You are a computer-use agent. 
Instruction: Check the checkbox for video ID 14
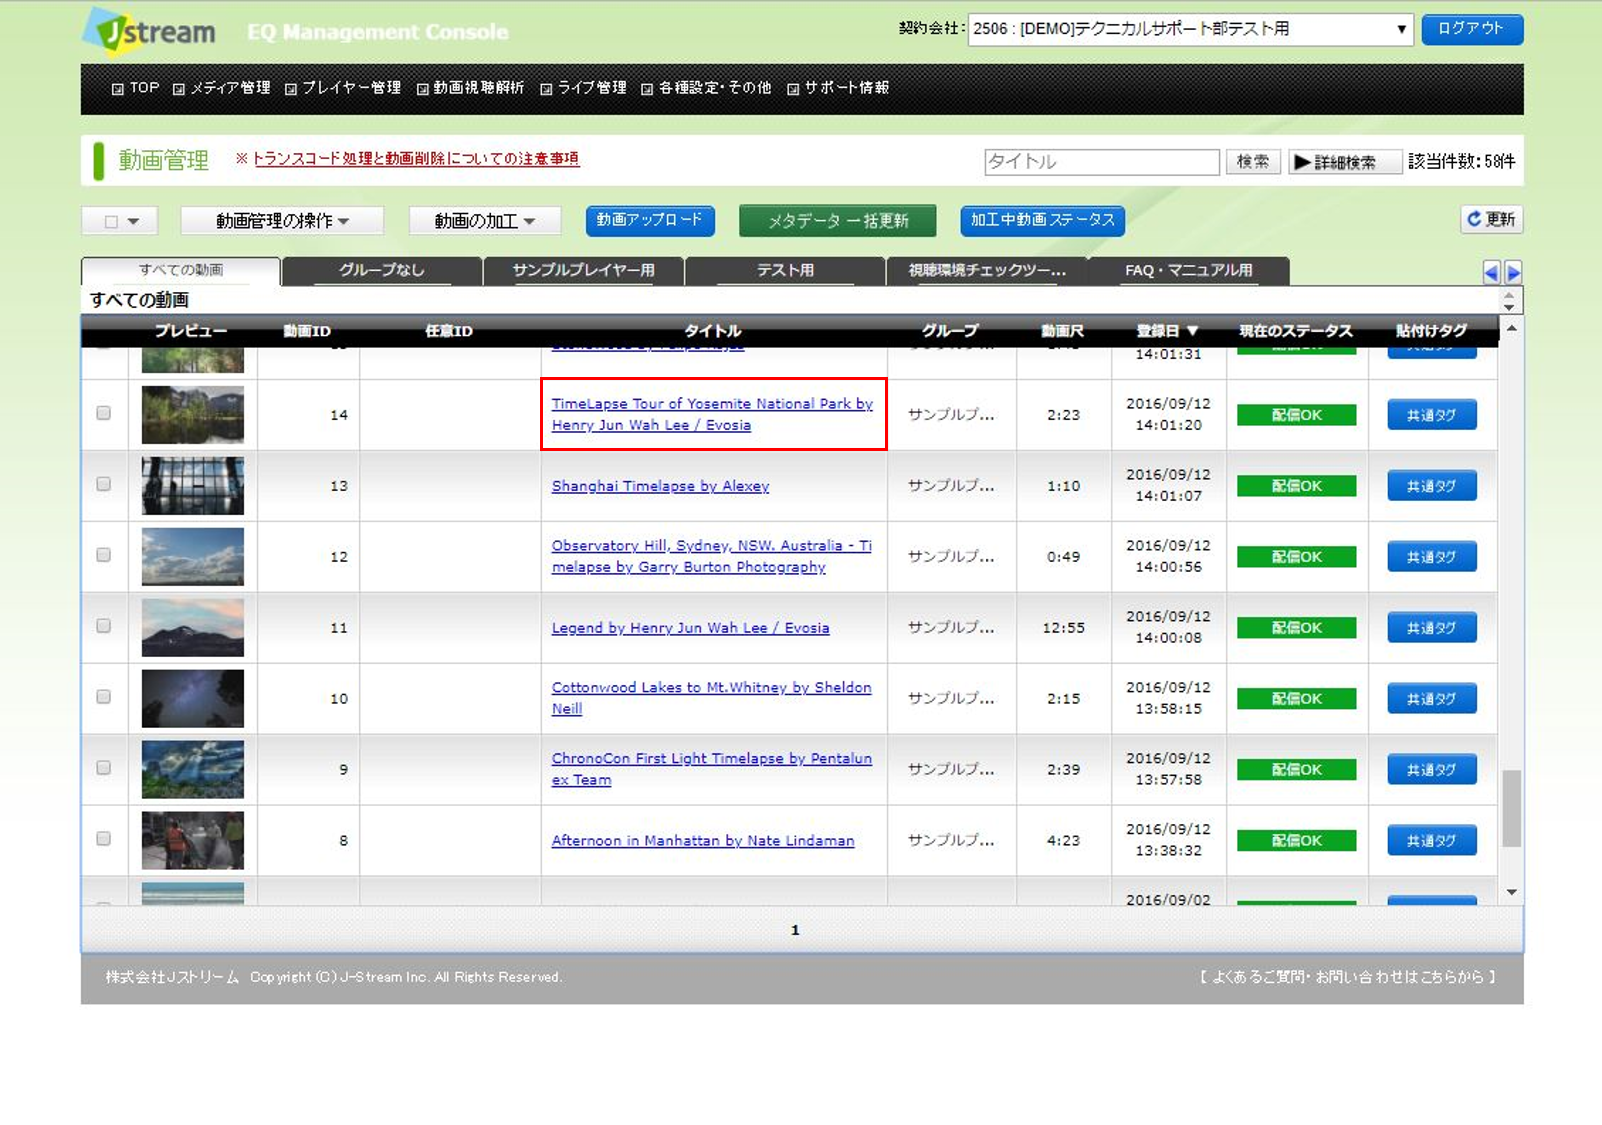click(x=104, y=413)
